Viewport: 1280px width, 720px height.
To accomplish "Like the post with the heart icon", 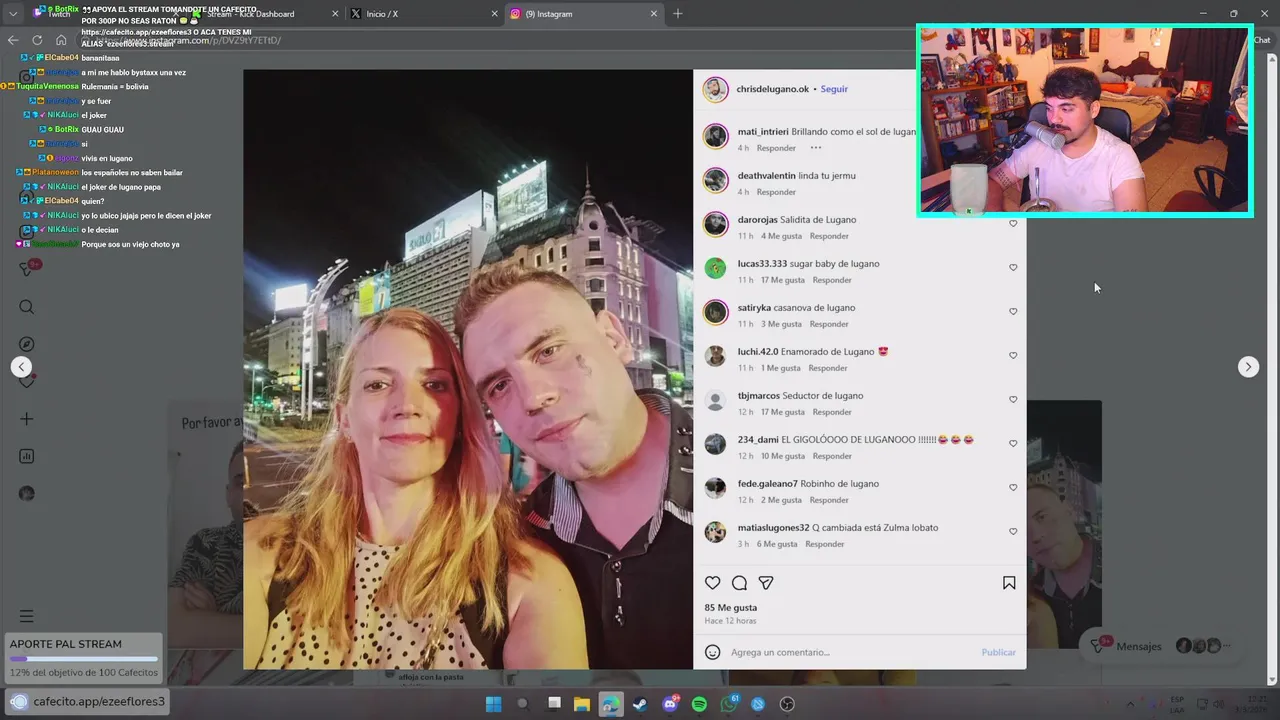I will pos(712,583).
